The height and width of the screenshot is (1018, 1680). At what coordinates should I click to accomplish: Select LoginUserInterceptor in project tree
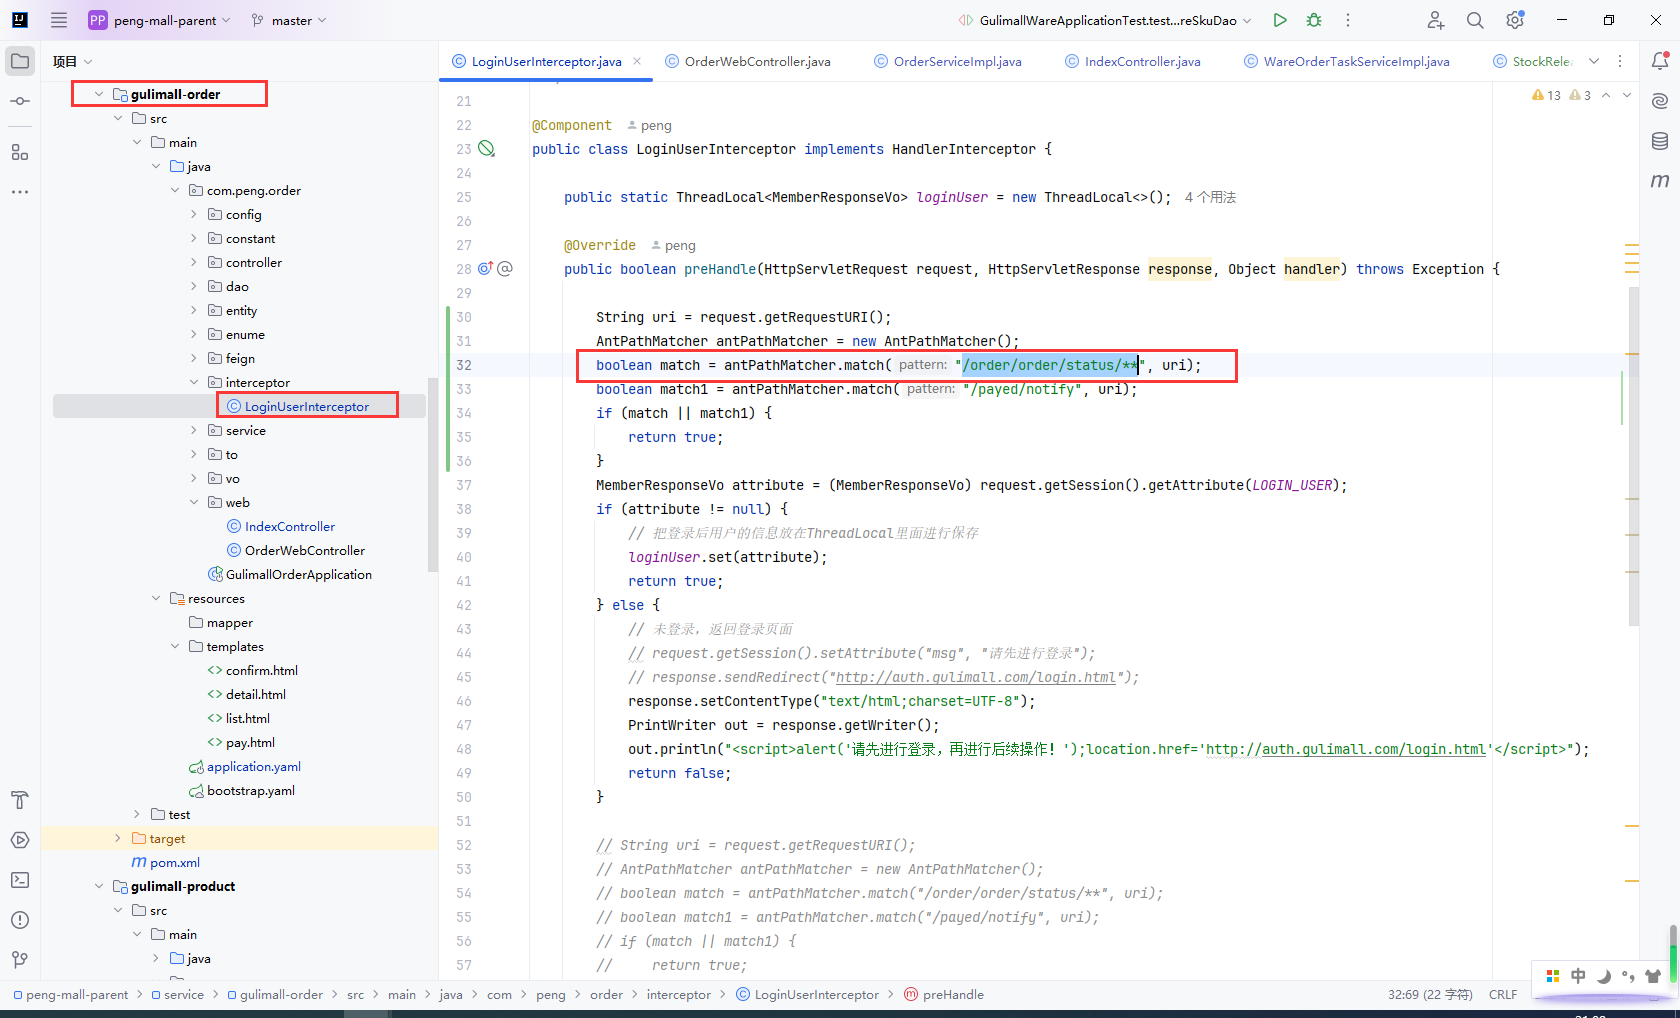pos(307,406)
